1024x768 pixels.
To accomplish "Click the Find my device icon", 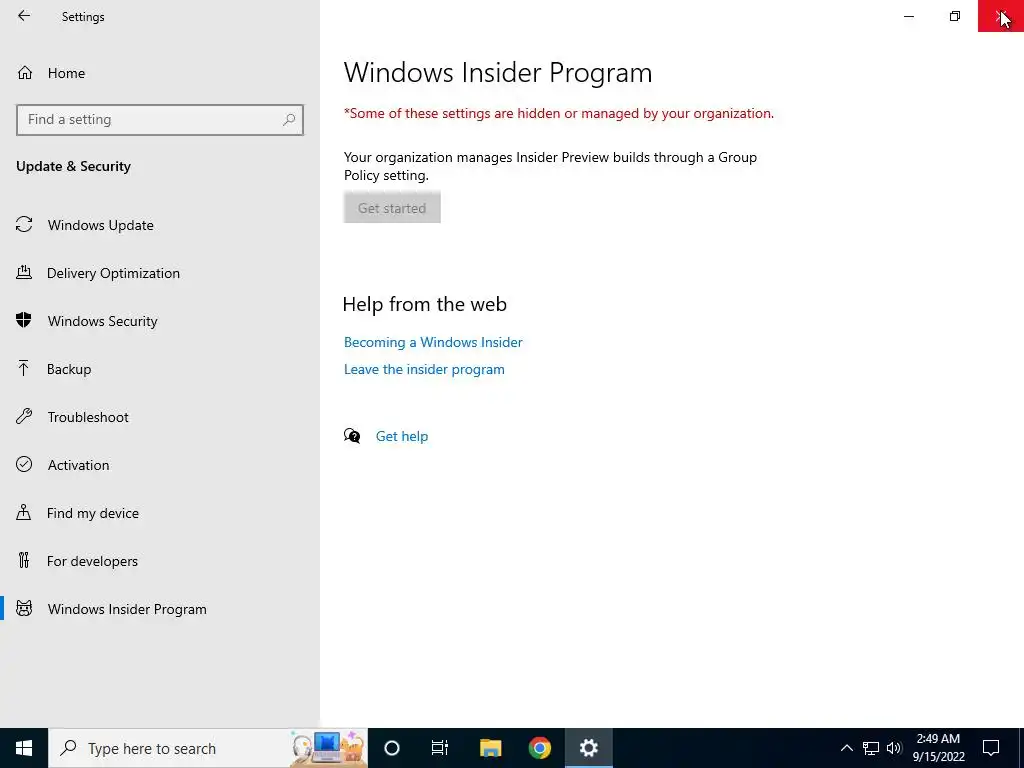I will coord(24,513).
